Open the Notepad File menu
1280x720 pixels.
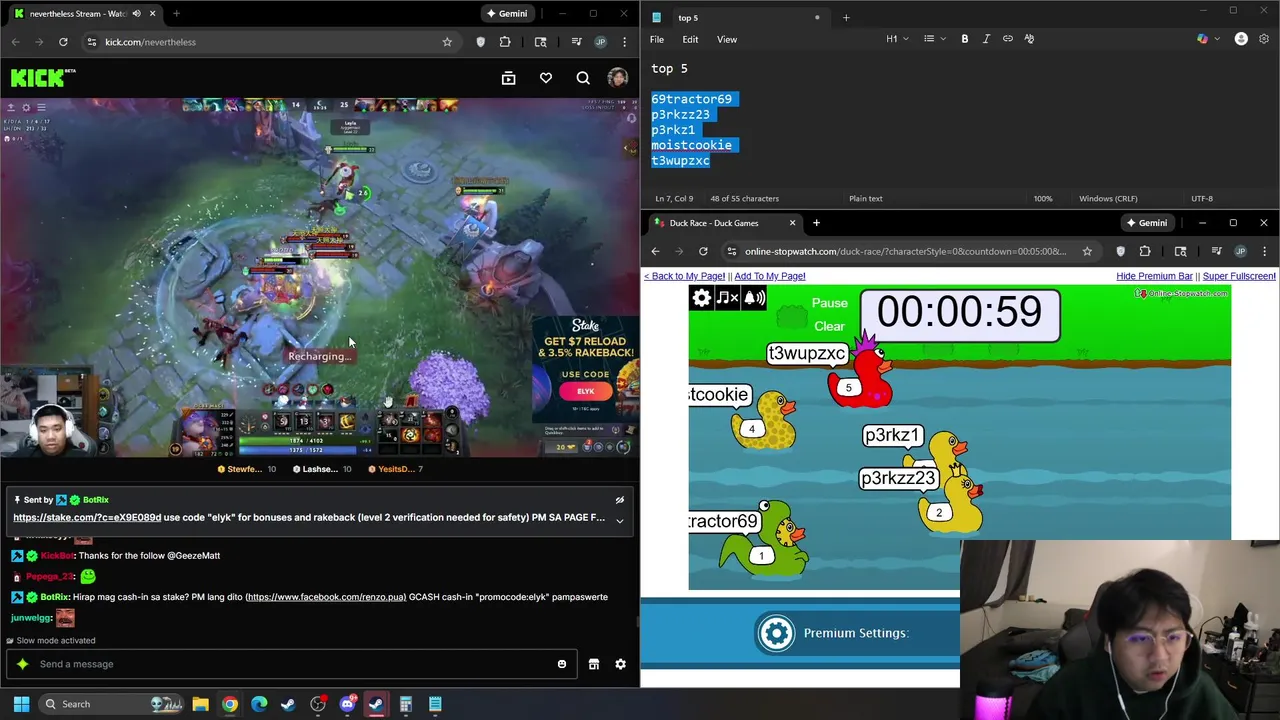pyautogui.click(x=657, y=39)
